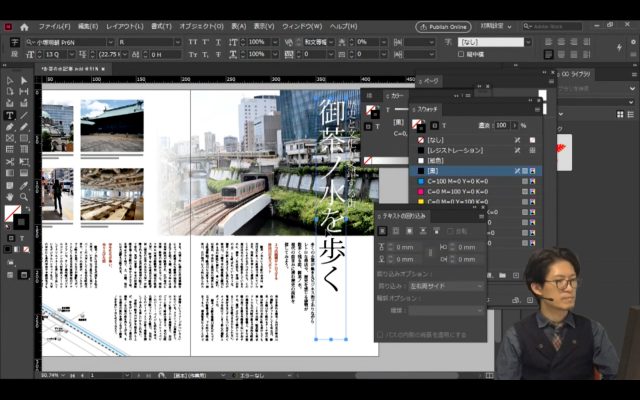Click the new swatch button in Swatches panel
Image resolution: width=640 pixels, height=400 pixels.
[516, 276]
